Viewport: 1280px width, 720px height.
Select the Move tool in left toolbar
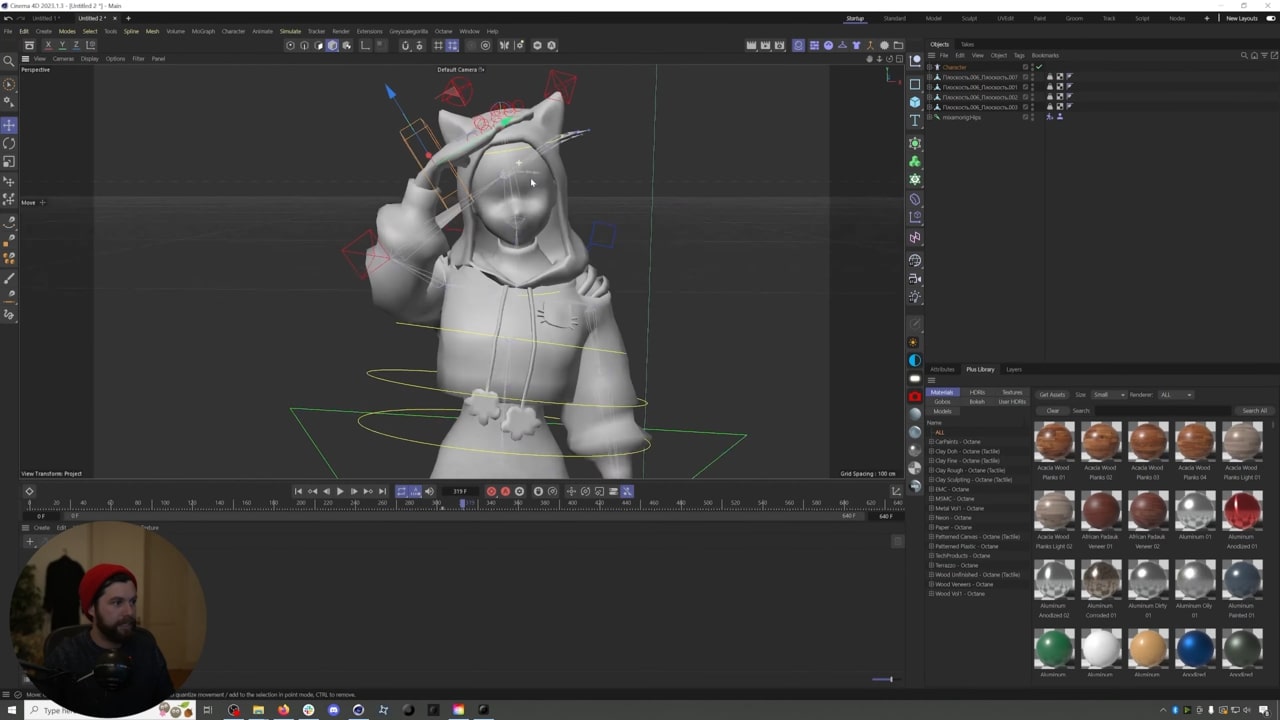9,125
